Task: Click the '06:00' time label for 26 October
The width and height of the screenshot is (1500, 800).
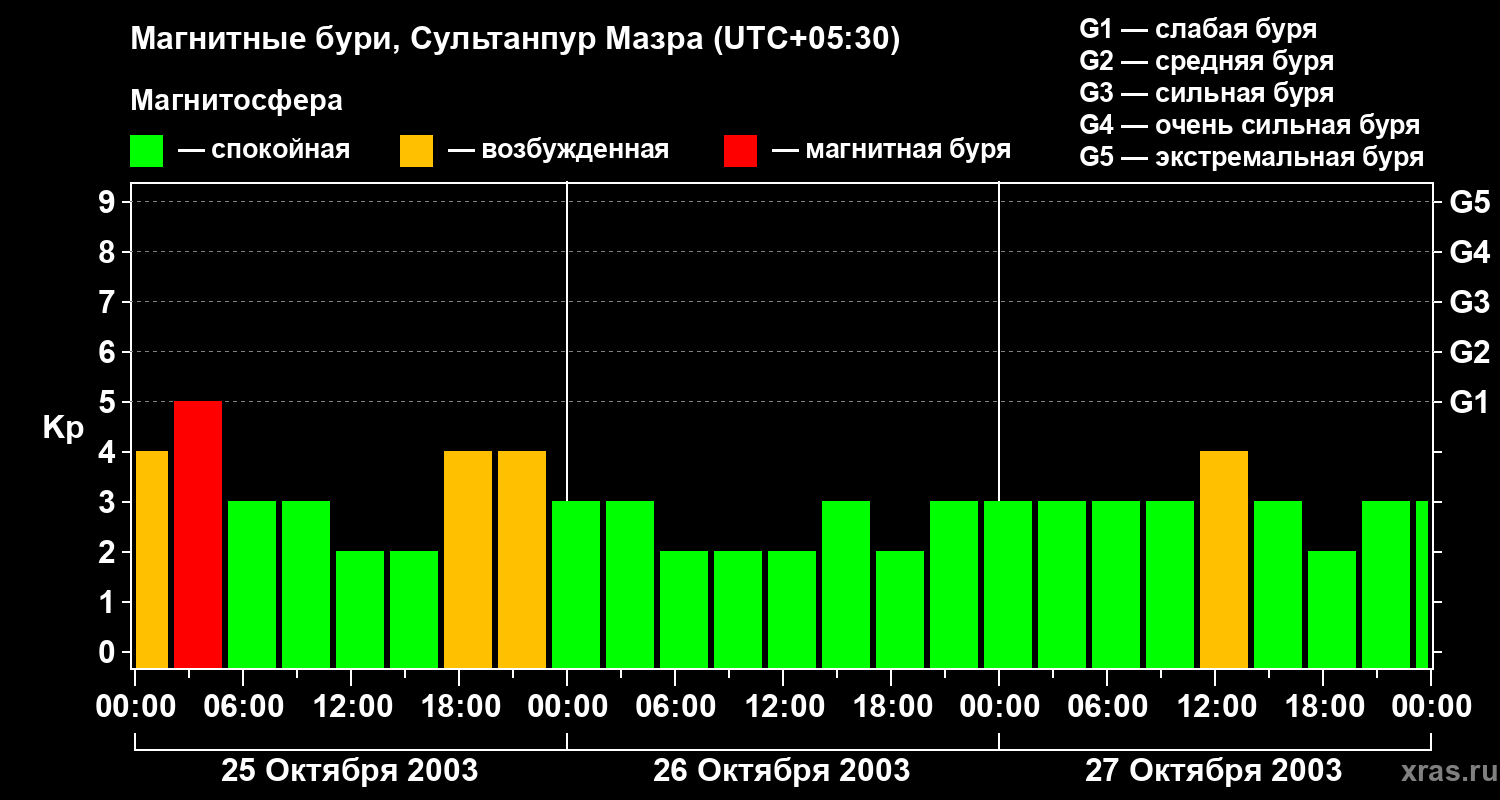Action: (x=675, y=707)
